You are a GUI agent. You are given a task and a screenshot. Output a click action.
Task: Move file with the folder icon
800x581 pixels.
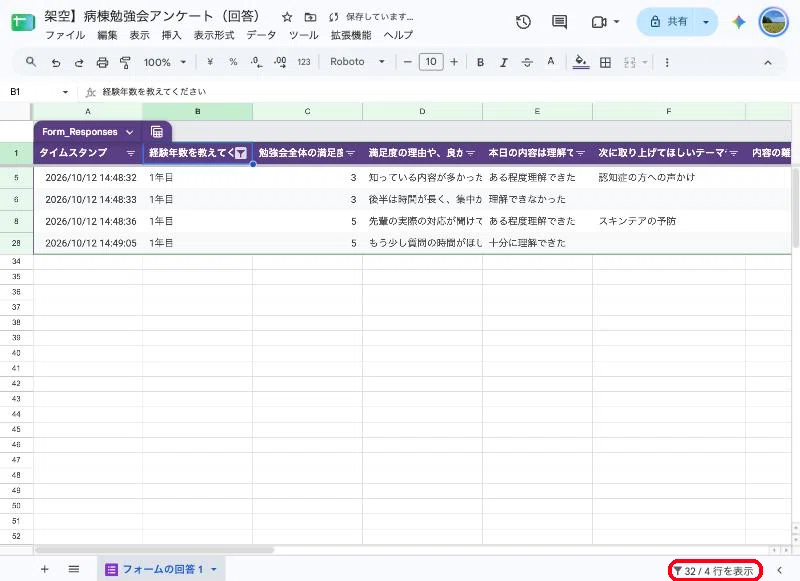[x=310, y=17]
